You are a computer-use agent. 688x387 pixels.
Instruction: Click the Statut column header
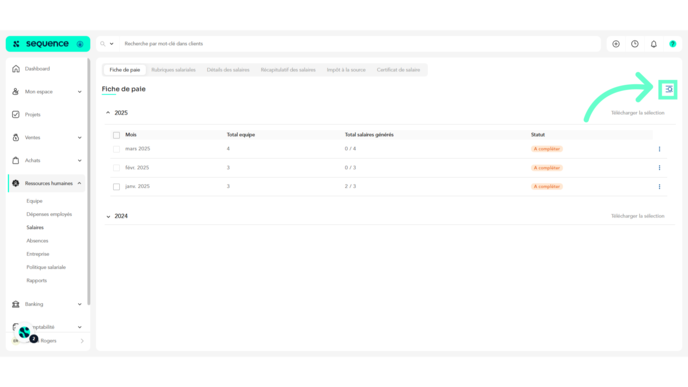point(538,135)
